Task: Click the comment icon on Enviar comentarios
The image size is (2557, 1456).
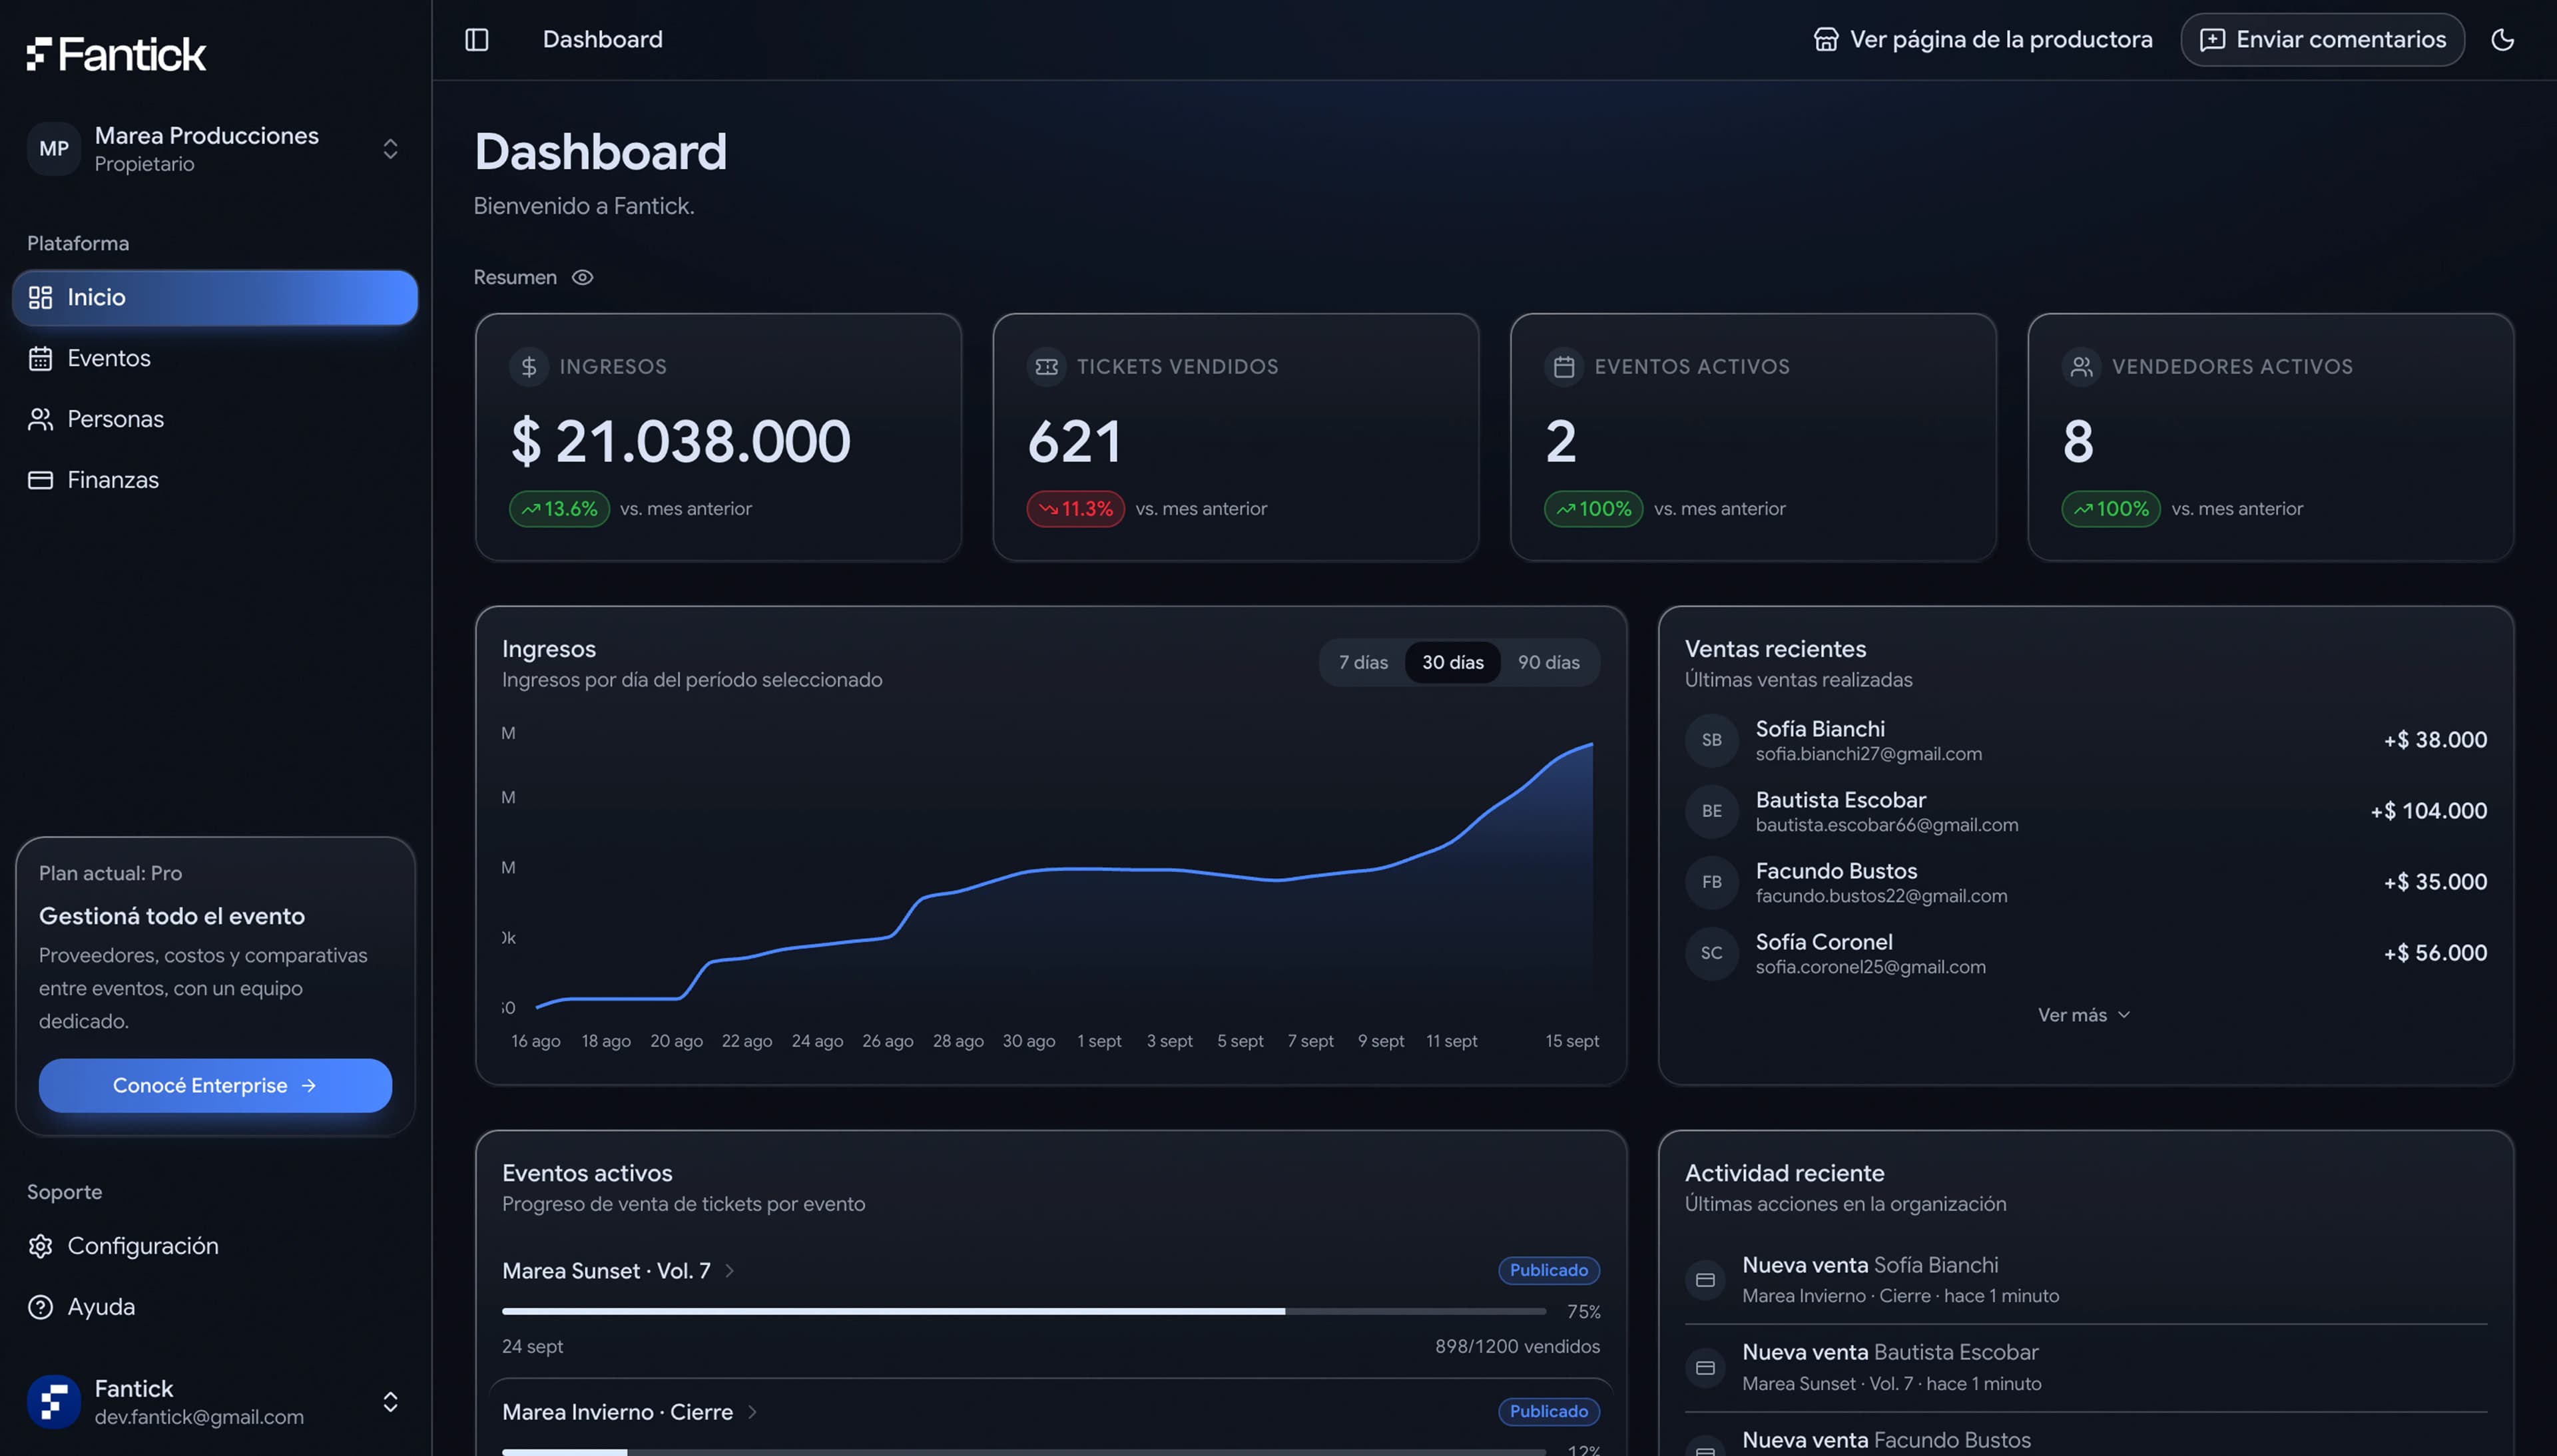Action: 2212,40
